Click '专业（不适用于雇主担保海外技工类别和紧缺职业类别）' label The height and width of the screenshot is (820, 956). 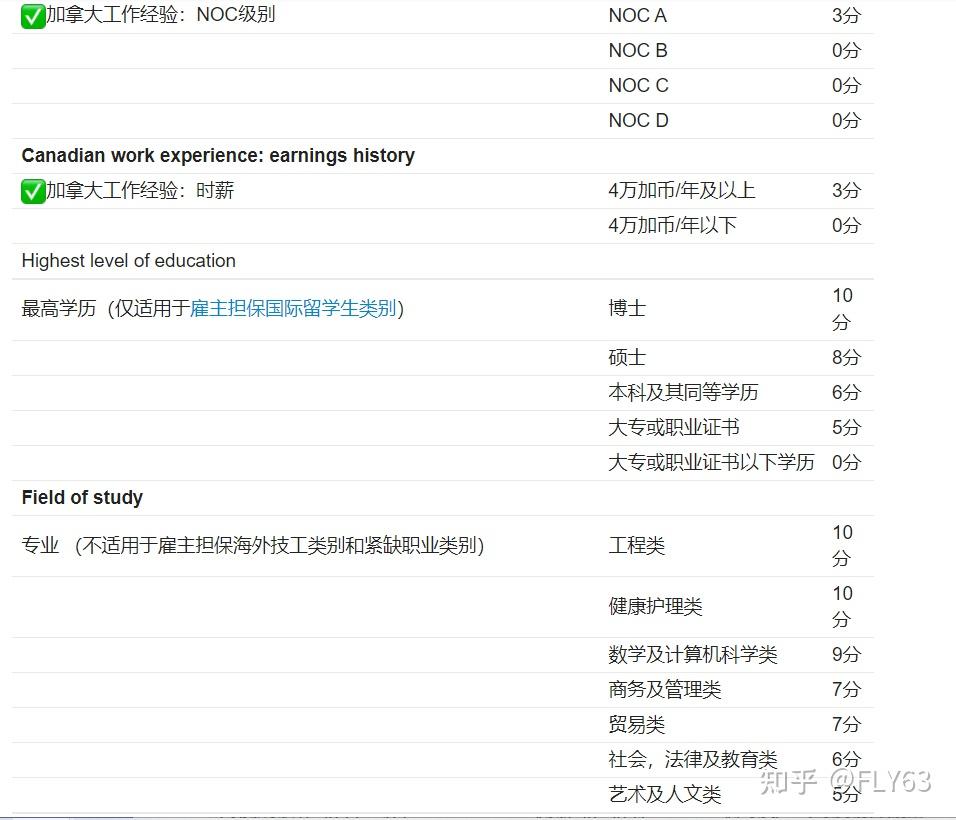(x=253, y=545)
